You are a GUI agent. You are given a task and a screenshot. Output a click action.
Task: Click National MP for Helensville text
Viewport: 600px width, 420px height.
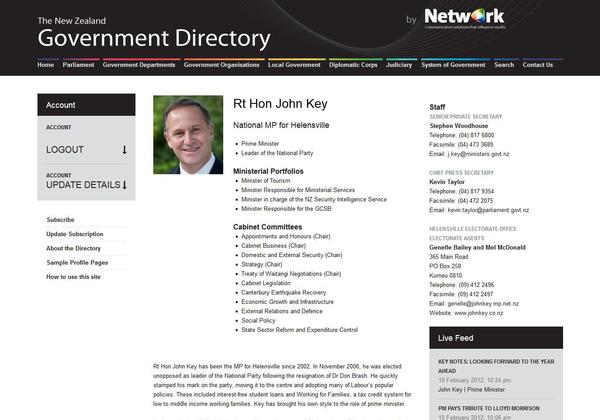tap(281, 125)
